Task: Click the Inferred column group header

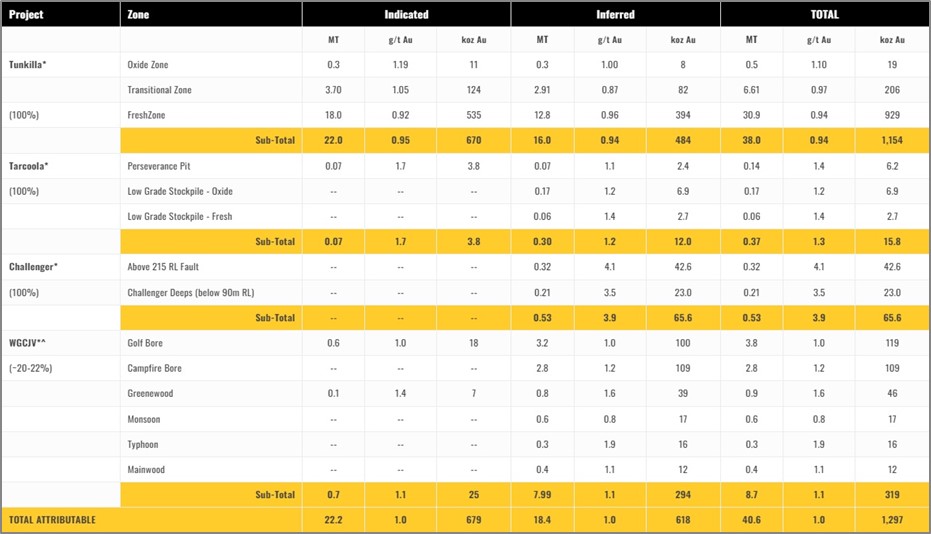Action: click(615, 15)
